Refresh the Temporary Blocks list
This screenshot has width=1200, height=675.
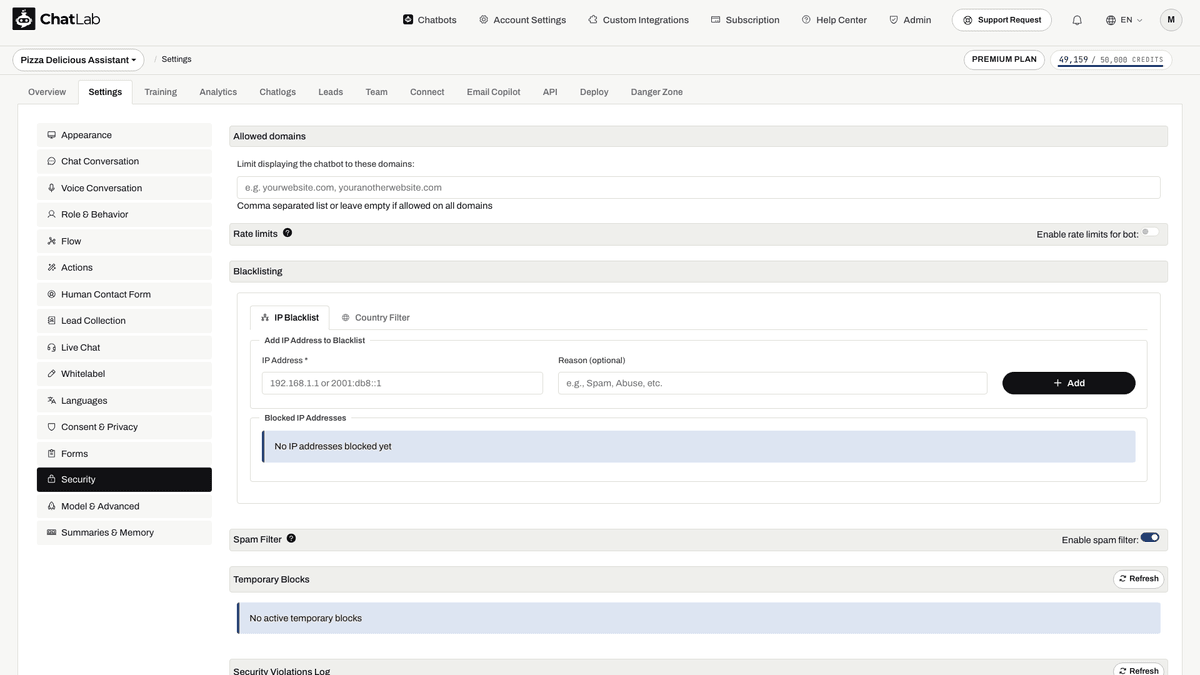(x=1138, y=579)
